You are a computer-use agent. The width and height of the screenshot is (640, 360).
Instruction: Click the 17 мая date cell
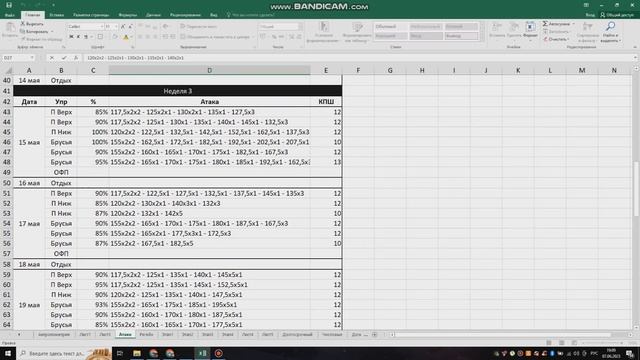(29, 223)
